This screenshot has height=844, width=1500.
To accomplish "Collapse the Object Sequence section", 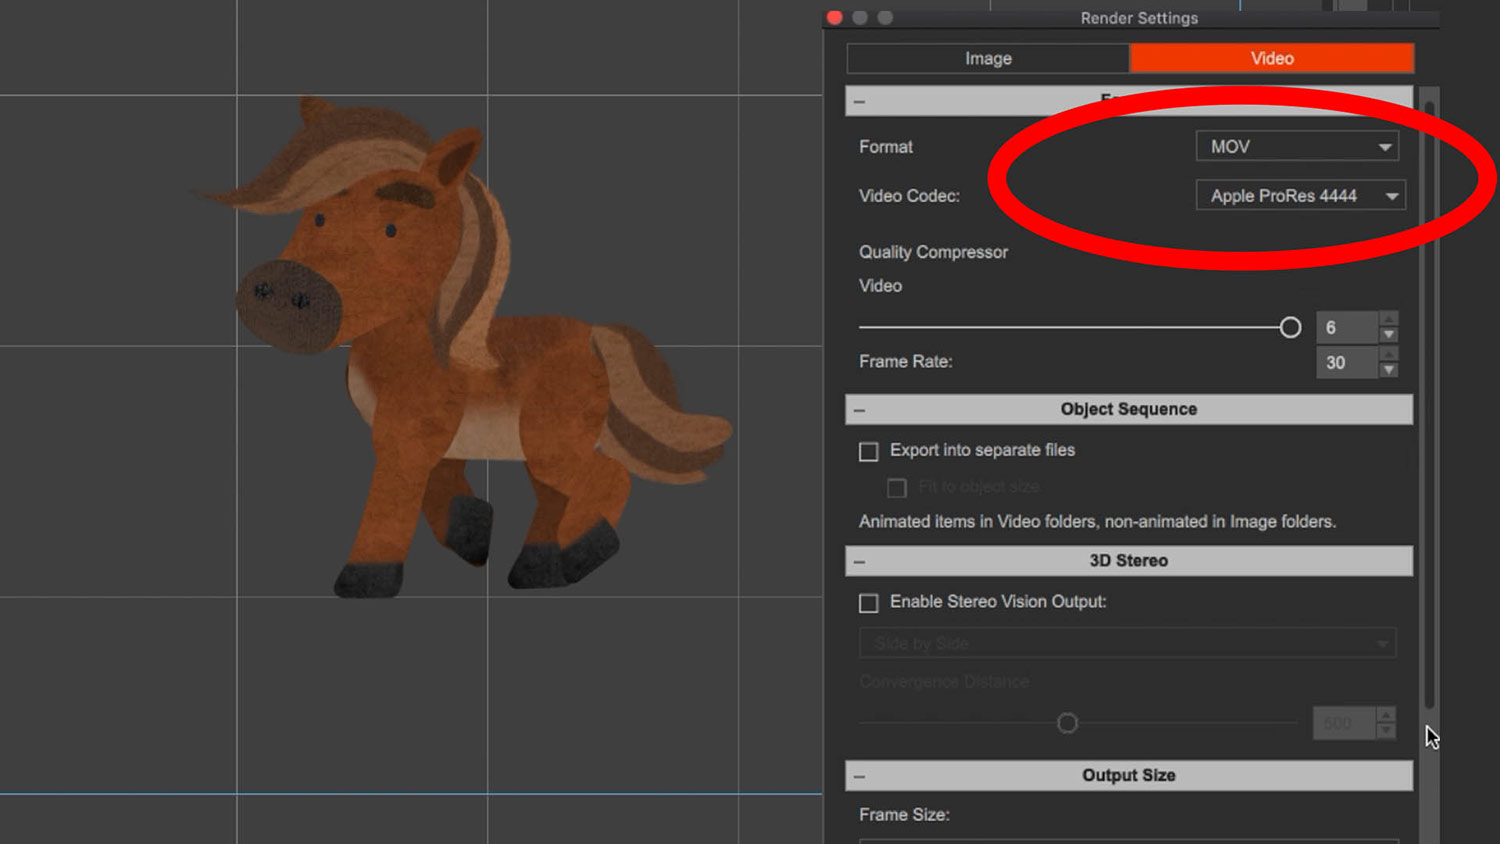I will coord(859,410).
